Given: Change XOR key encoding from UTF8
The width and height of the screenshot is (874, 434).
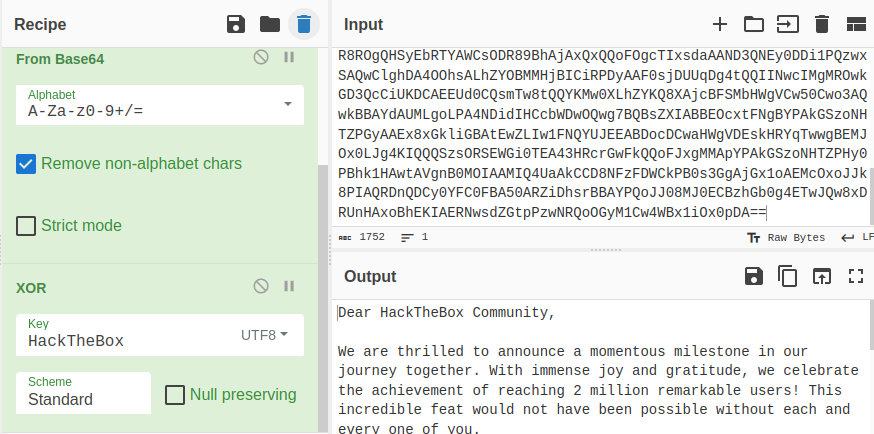Looking at the screenshot, I should click(265, 335).
